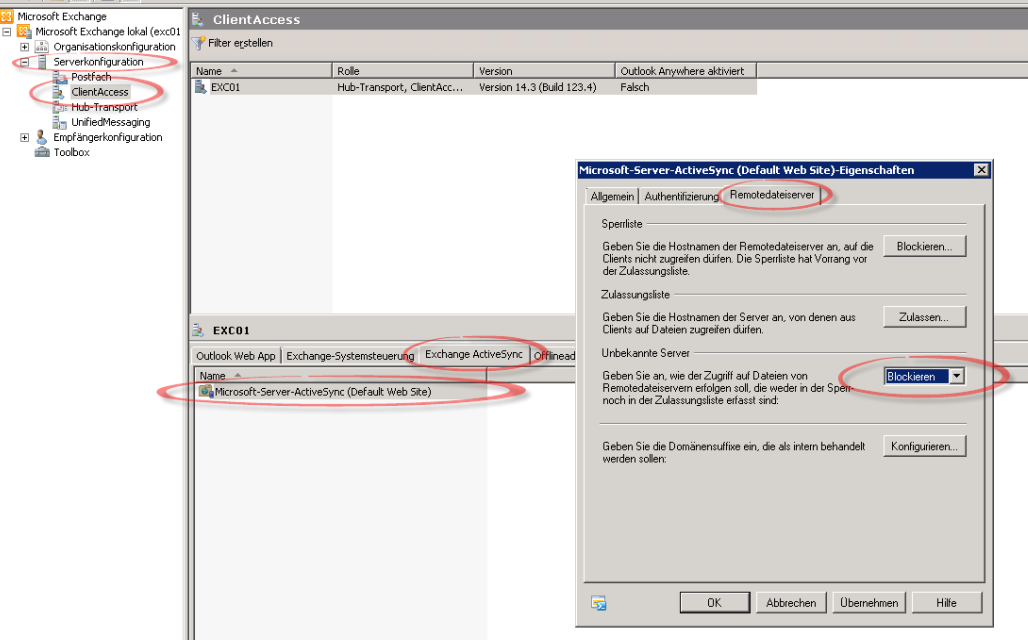Click the ClientAccess tree icon
Viewport: 1028px width, 640px height.
(x=60, y=92)
